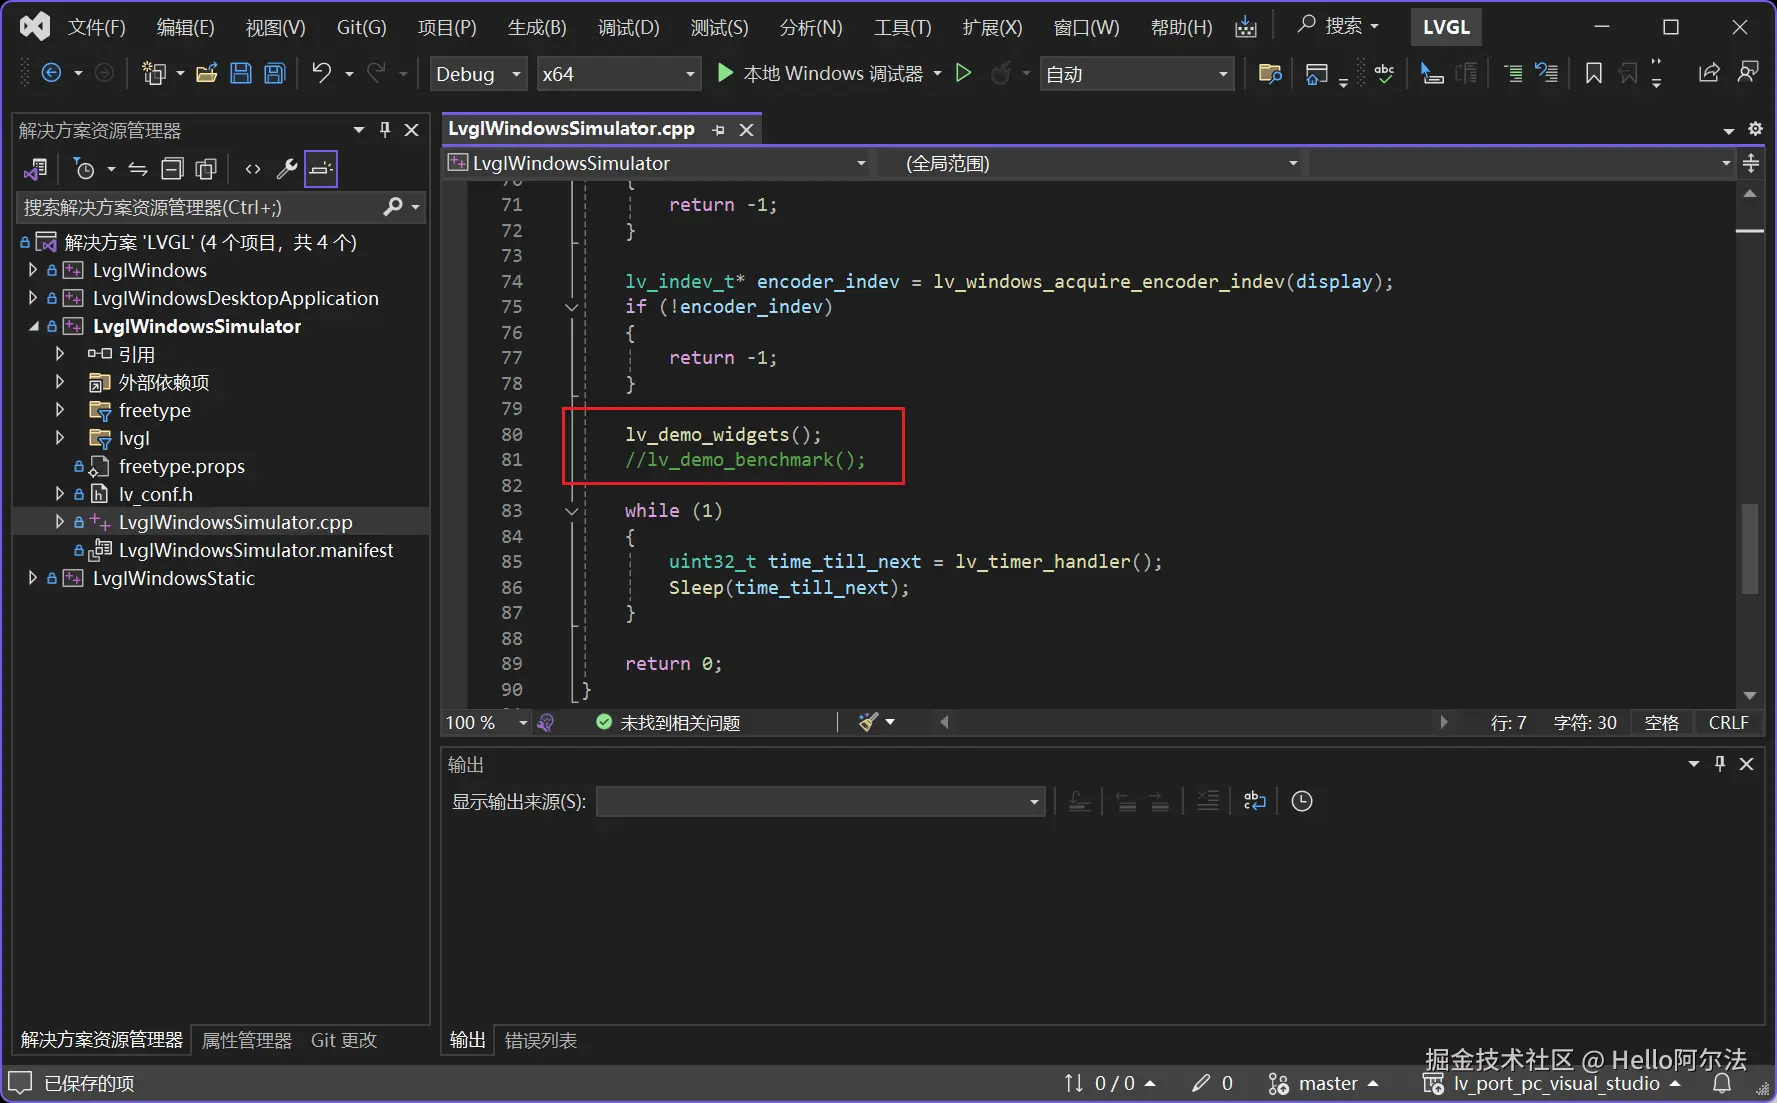The height and width of the screenshot is (1103, 1777).
Task: Click the notifications bell in status bar
Action: (x=1722, y=1083)
